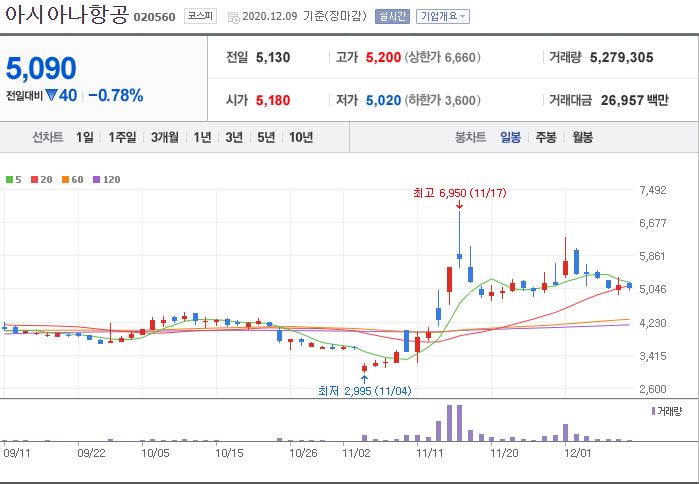Screen dimensions: 699x484
Task: Select the 1일 line chart period
Action: [85, 137]
